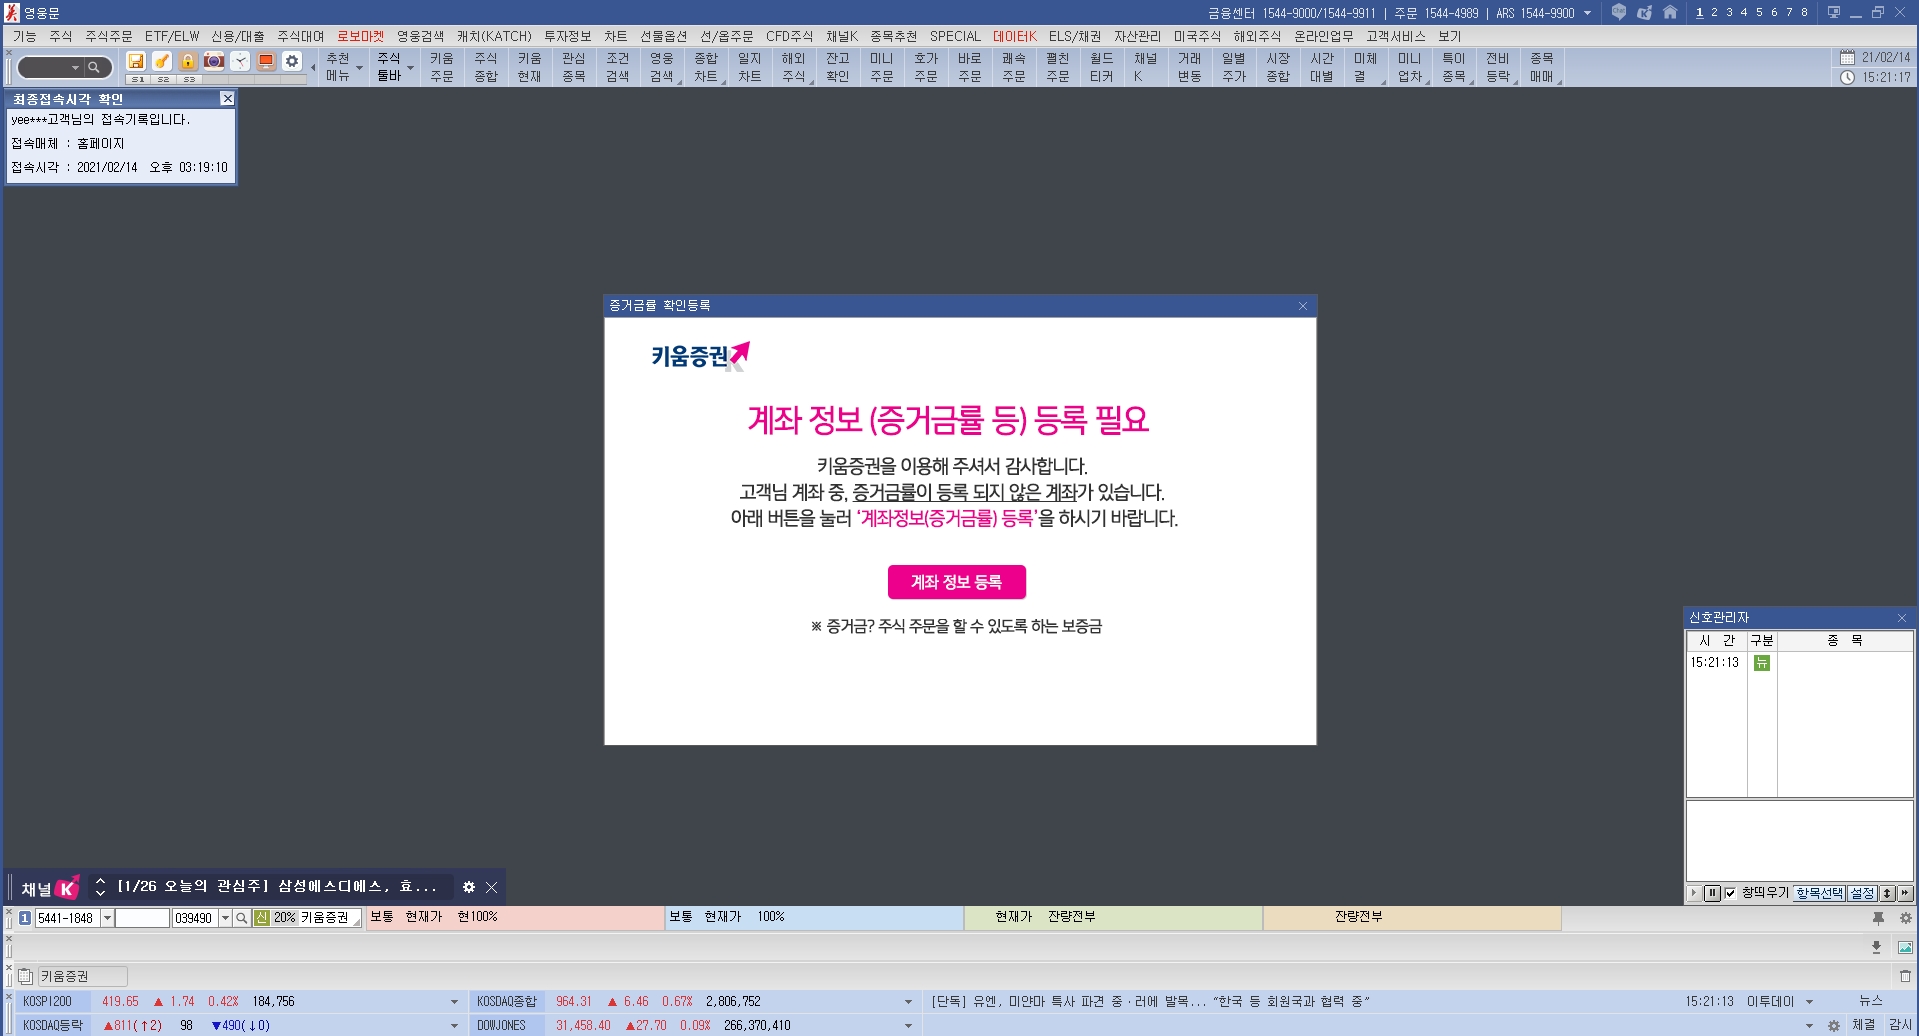Open 종합차트 from the toolbar
This screenshot has height=1036, width=1919.
pyautogui.click(x=706, y=67)
